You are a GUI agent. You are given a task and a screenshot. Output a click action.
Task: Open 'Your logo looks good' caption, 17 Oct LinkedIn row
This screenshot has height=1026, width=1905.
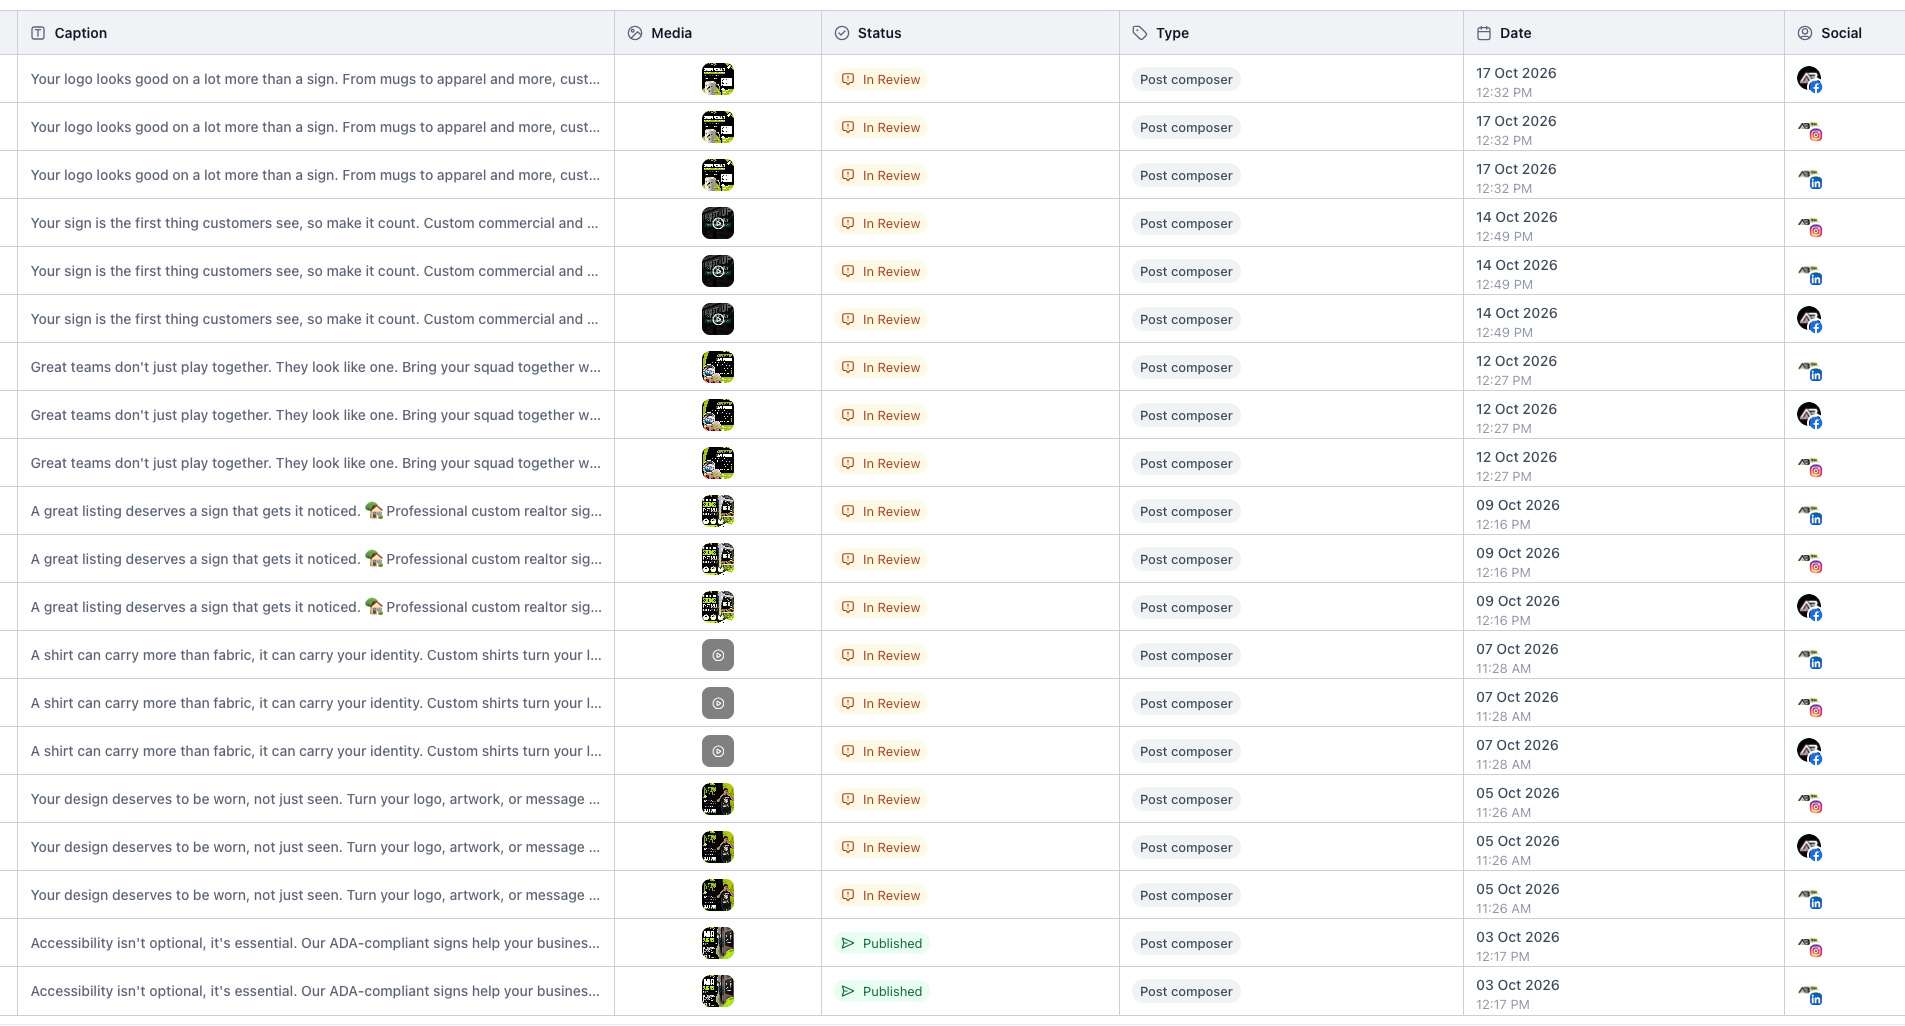click(x=315, y=175)
